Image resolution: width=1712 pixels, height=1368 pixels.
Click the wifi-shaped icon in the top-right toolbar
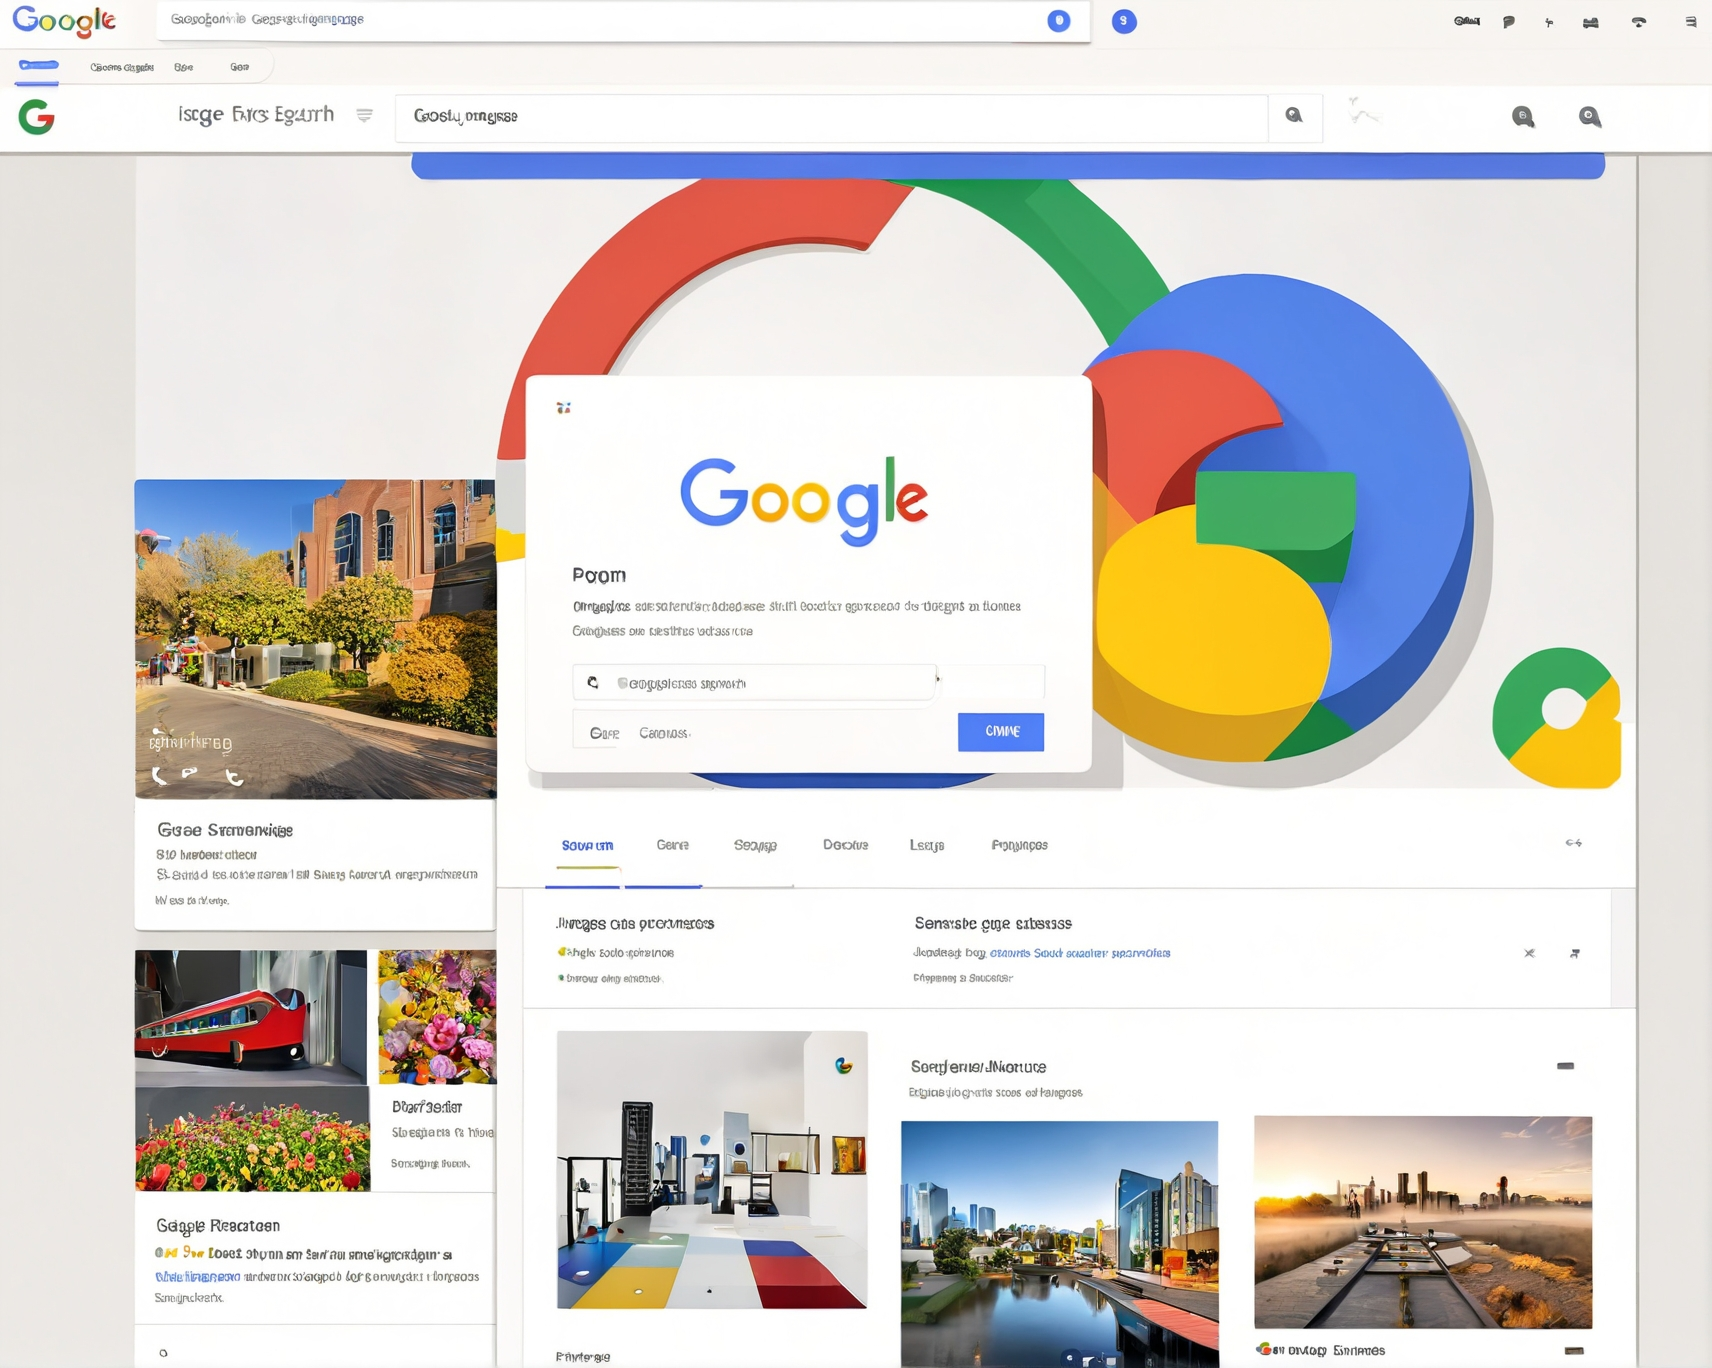(x=1639, y=22)
